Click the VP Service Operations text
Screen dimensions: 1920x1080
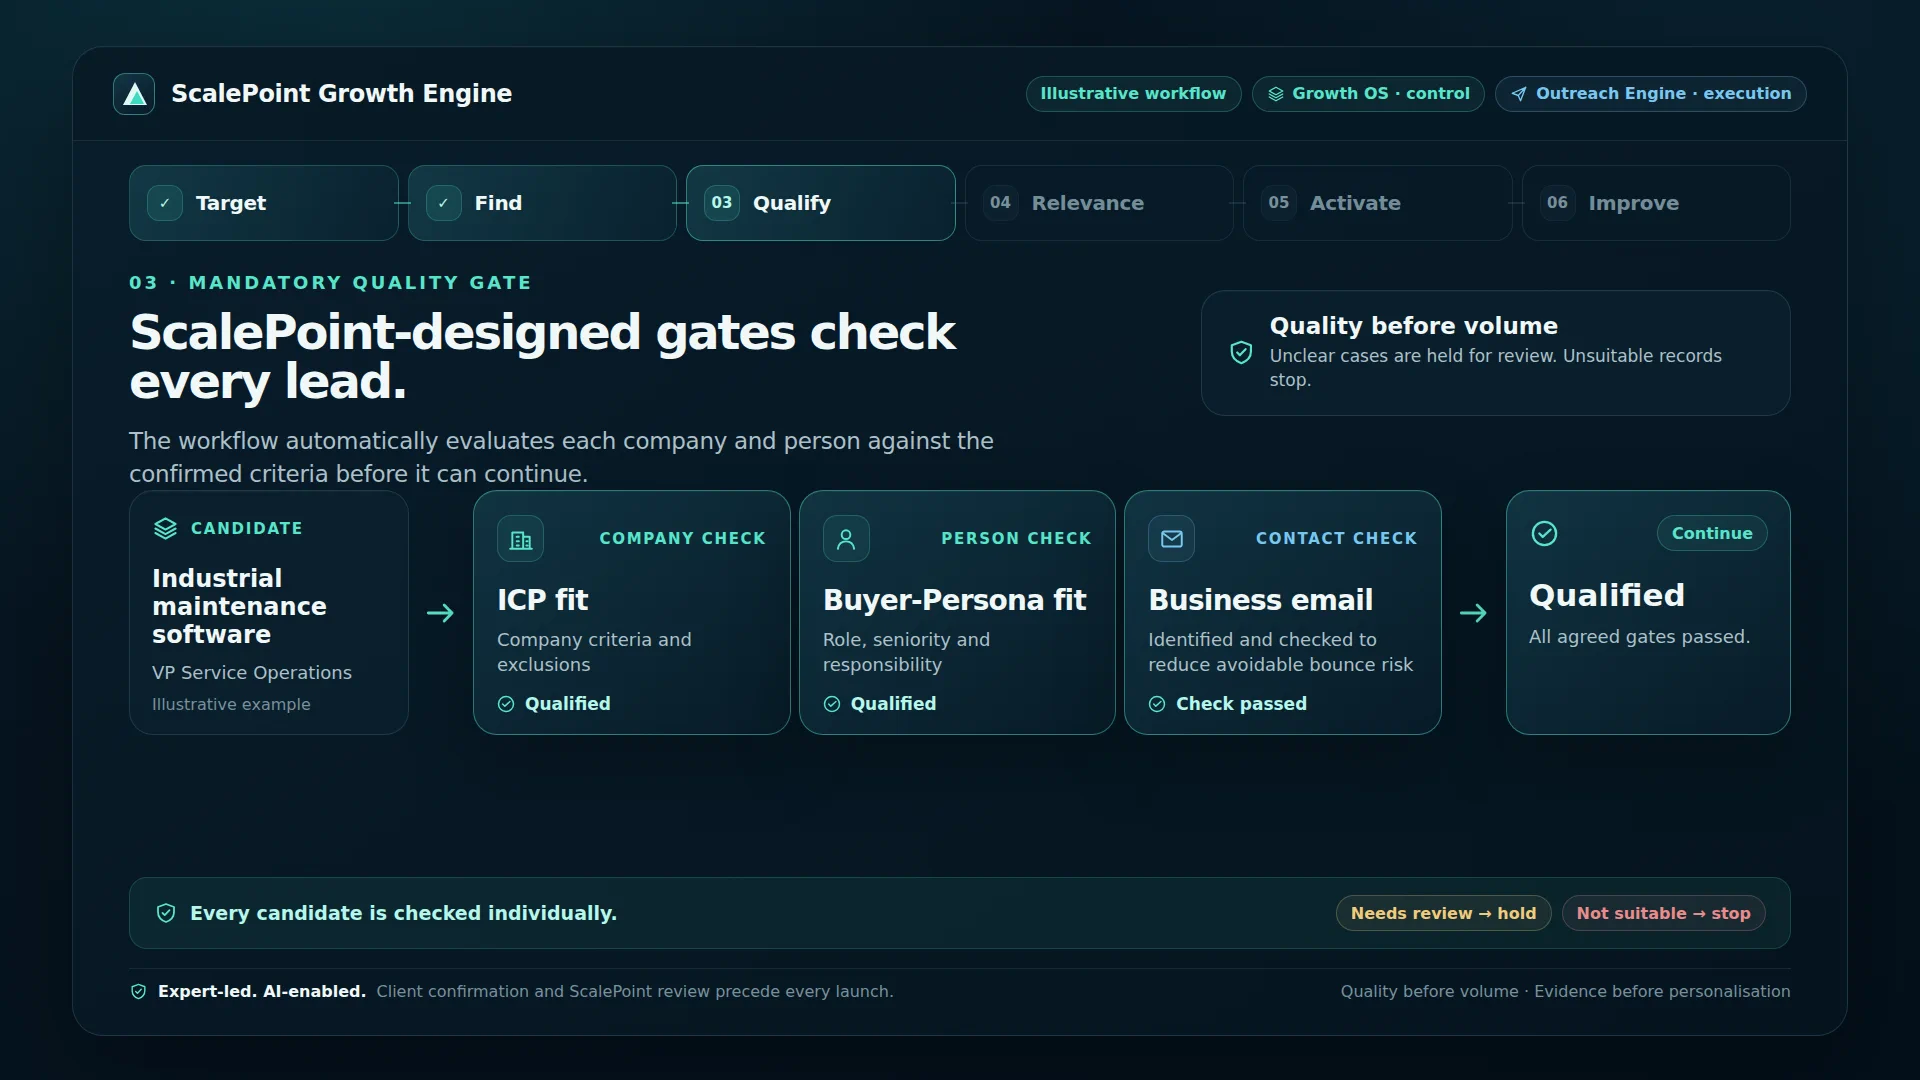pos(252,673)
